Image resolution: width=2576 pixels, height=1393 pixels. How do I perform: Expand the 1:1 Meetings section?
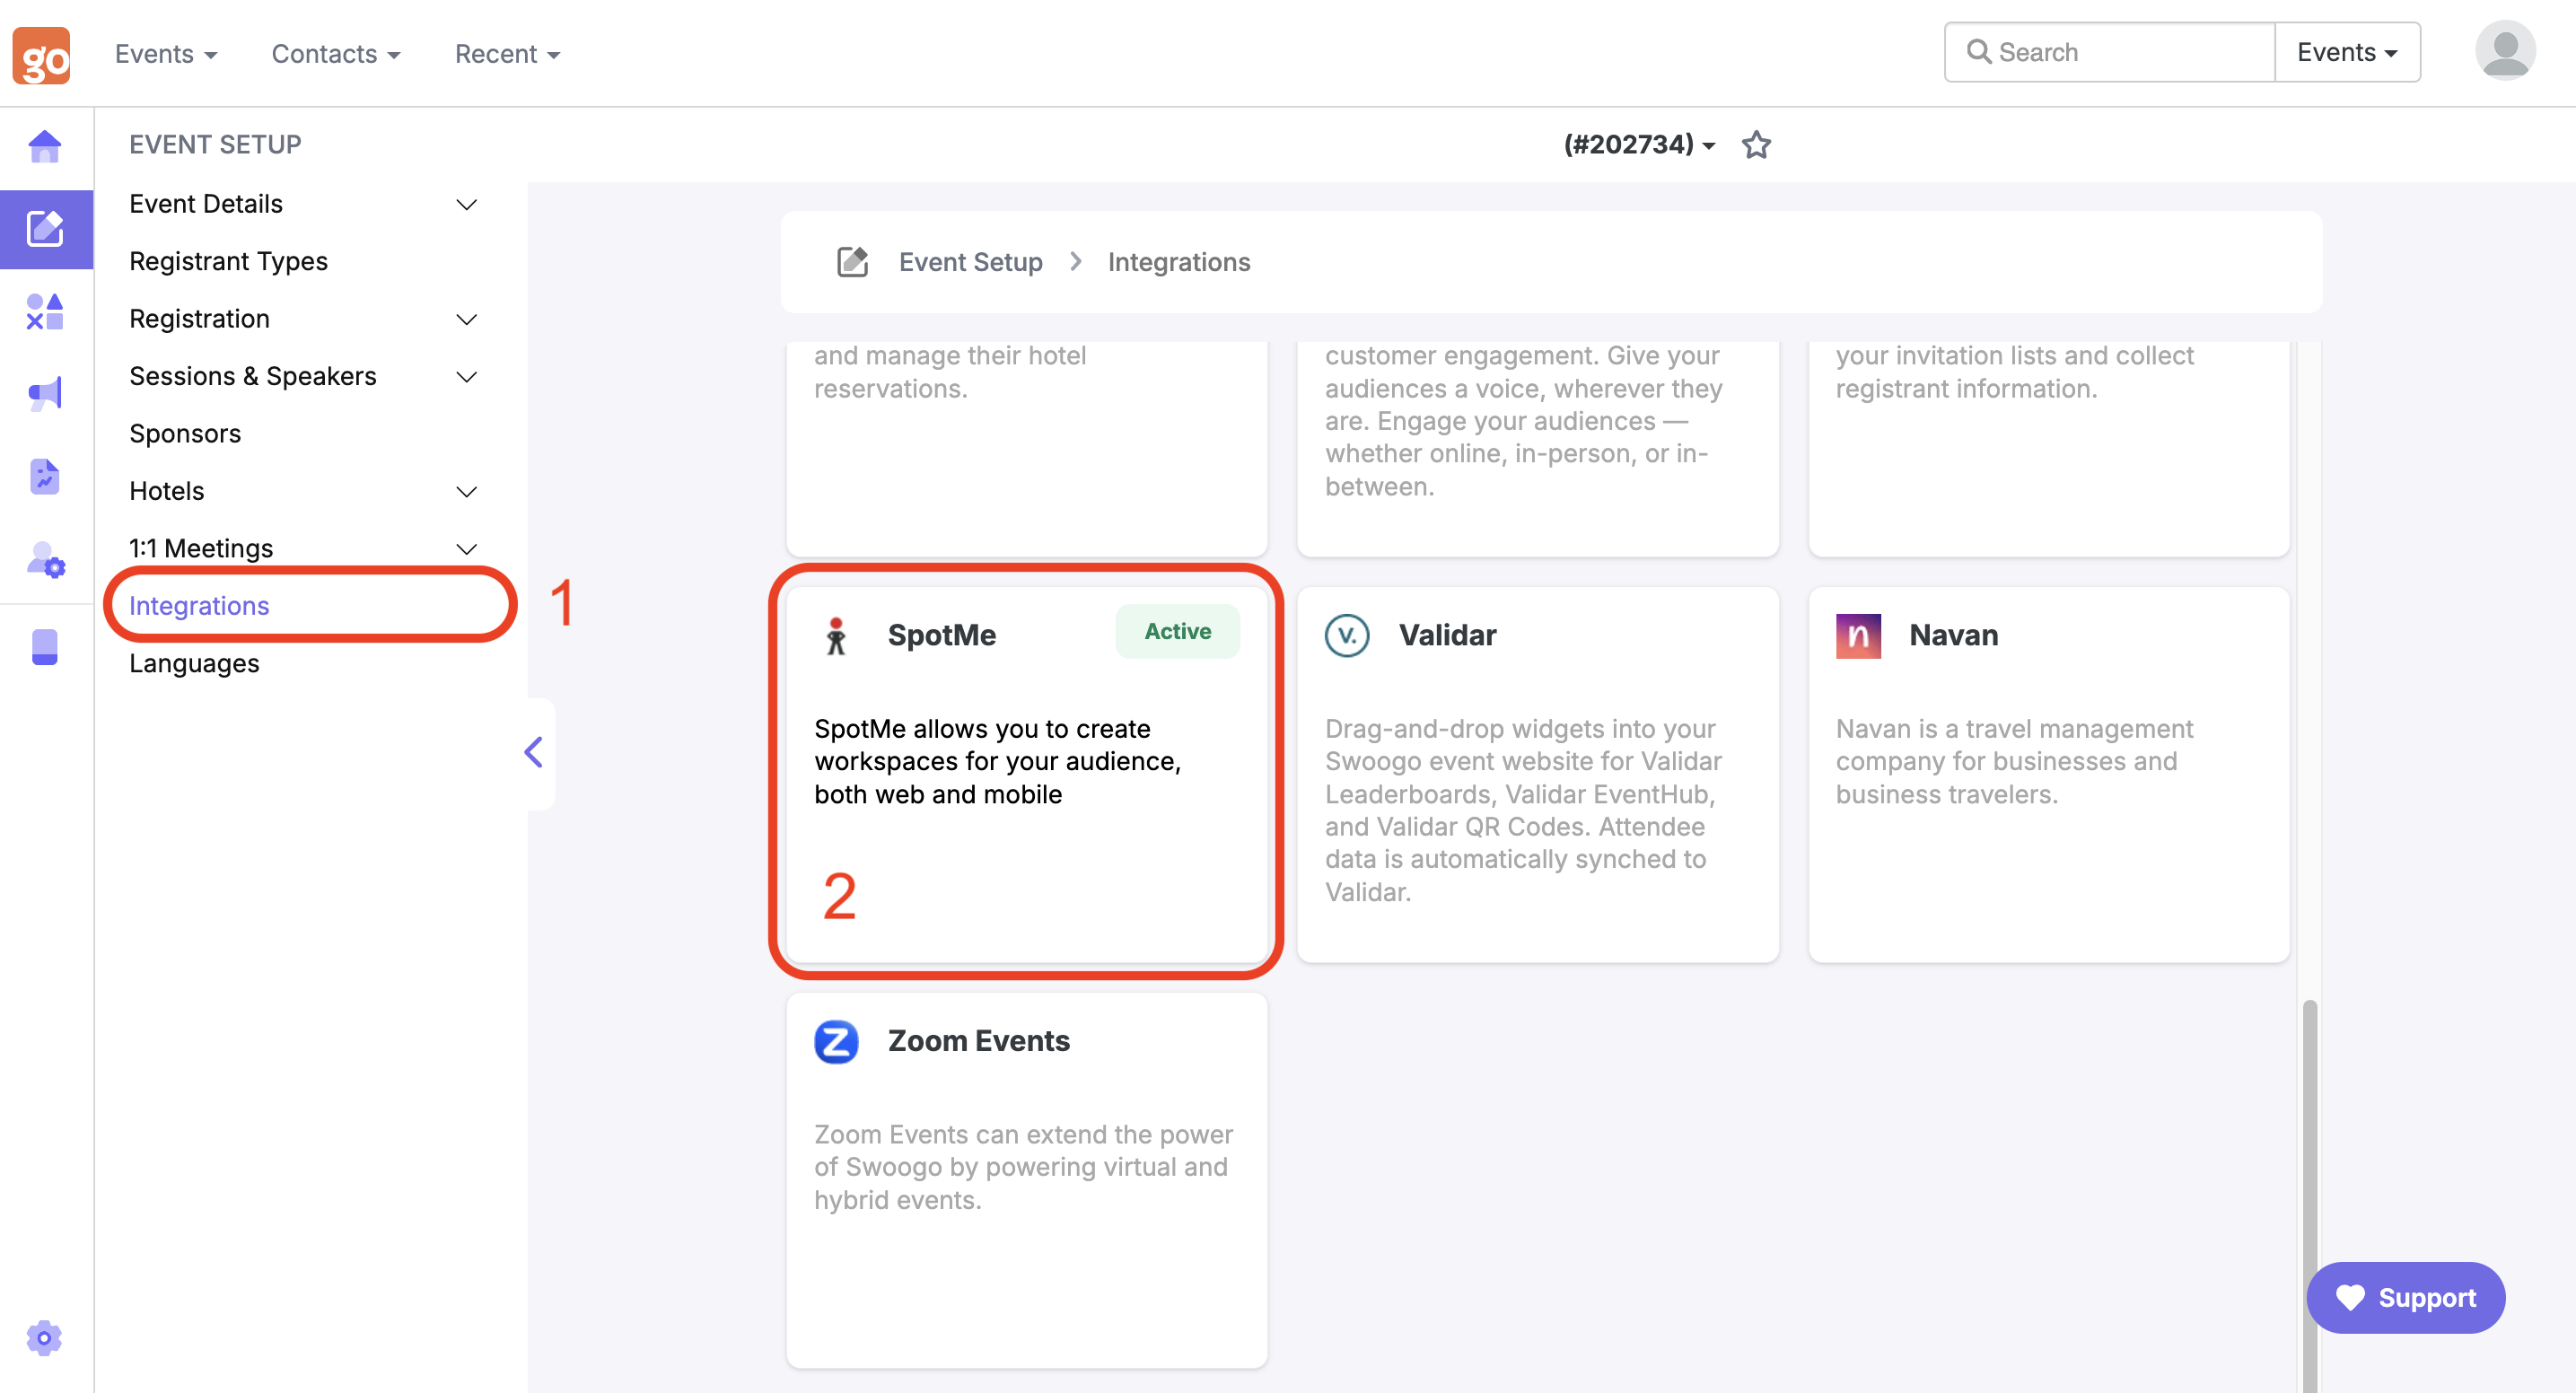coord(303,549)
